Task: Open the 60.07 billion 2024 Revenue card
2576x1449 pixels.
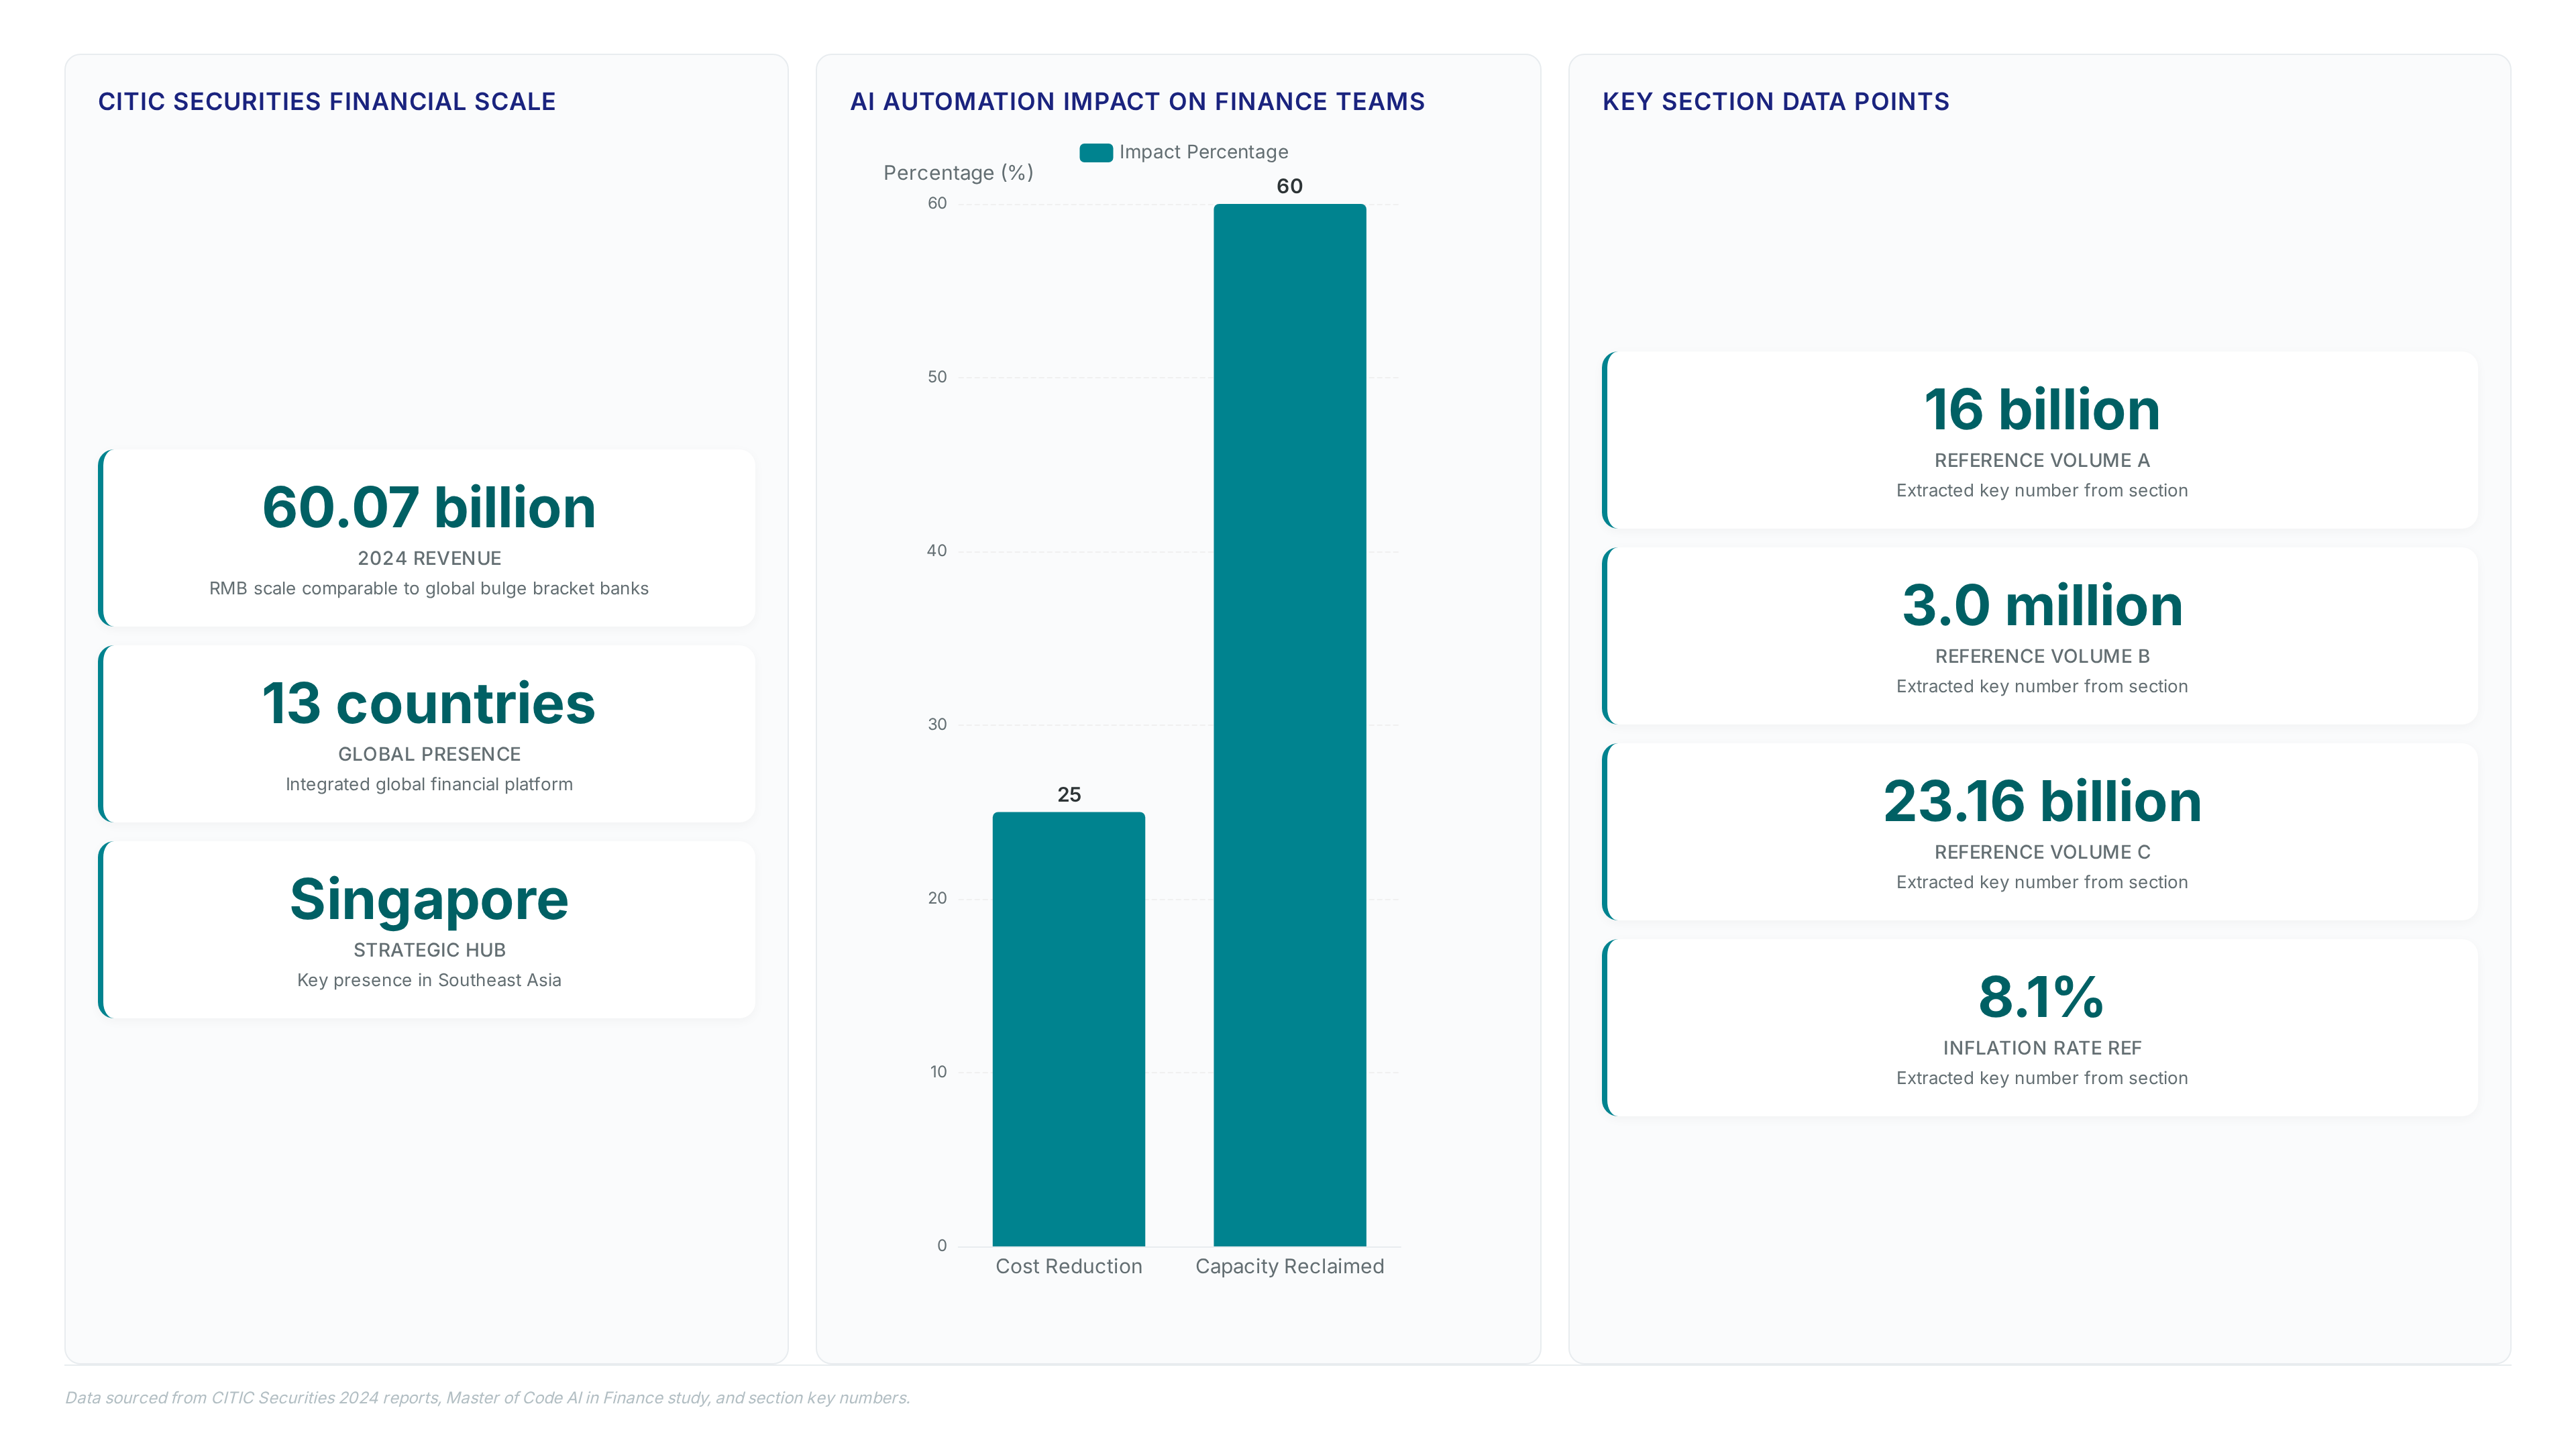Action: click(427, 538)
